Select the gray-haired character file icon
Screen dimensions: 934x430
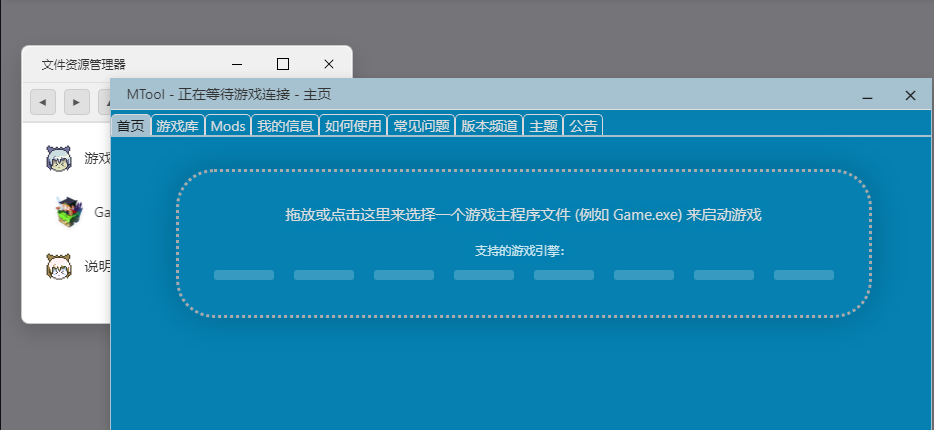click(x=60, y=158)
